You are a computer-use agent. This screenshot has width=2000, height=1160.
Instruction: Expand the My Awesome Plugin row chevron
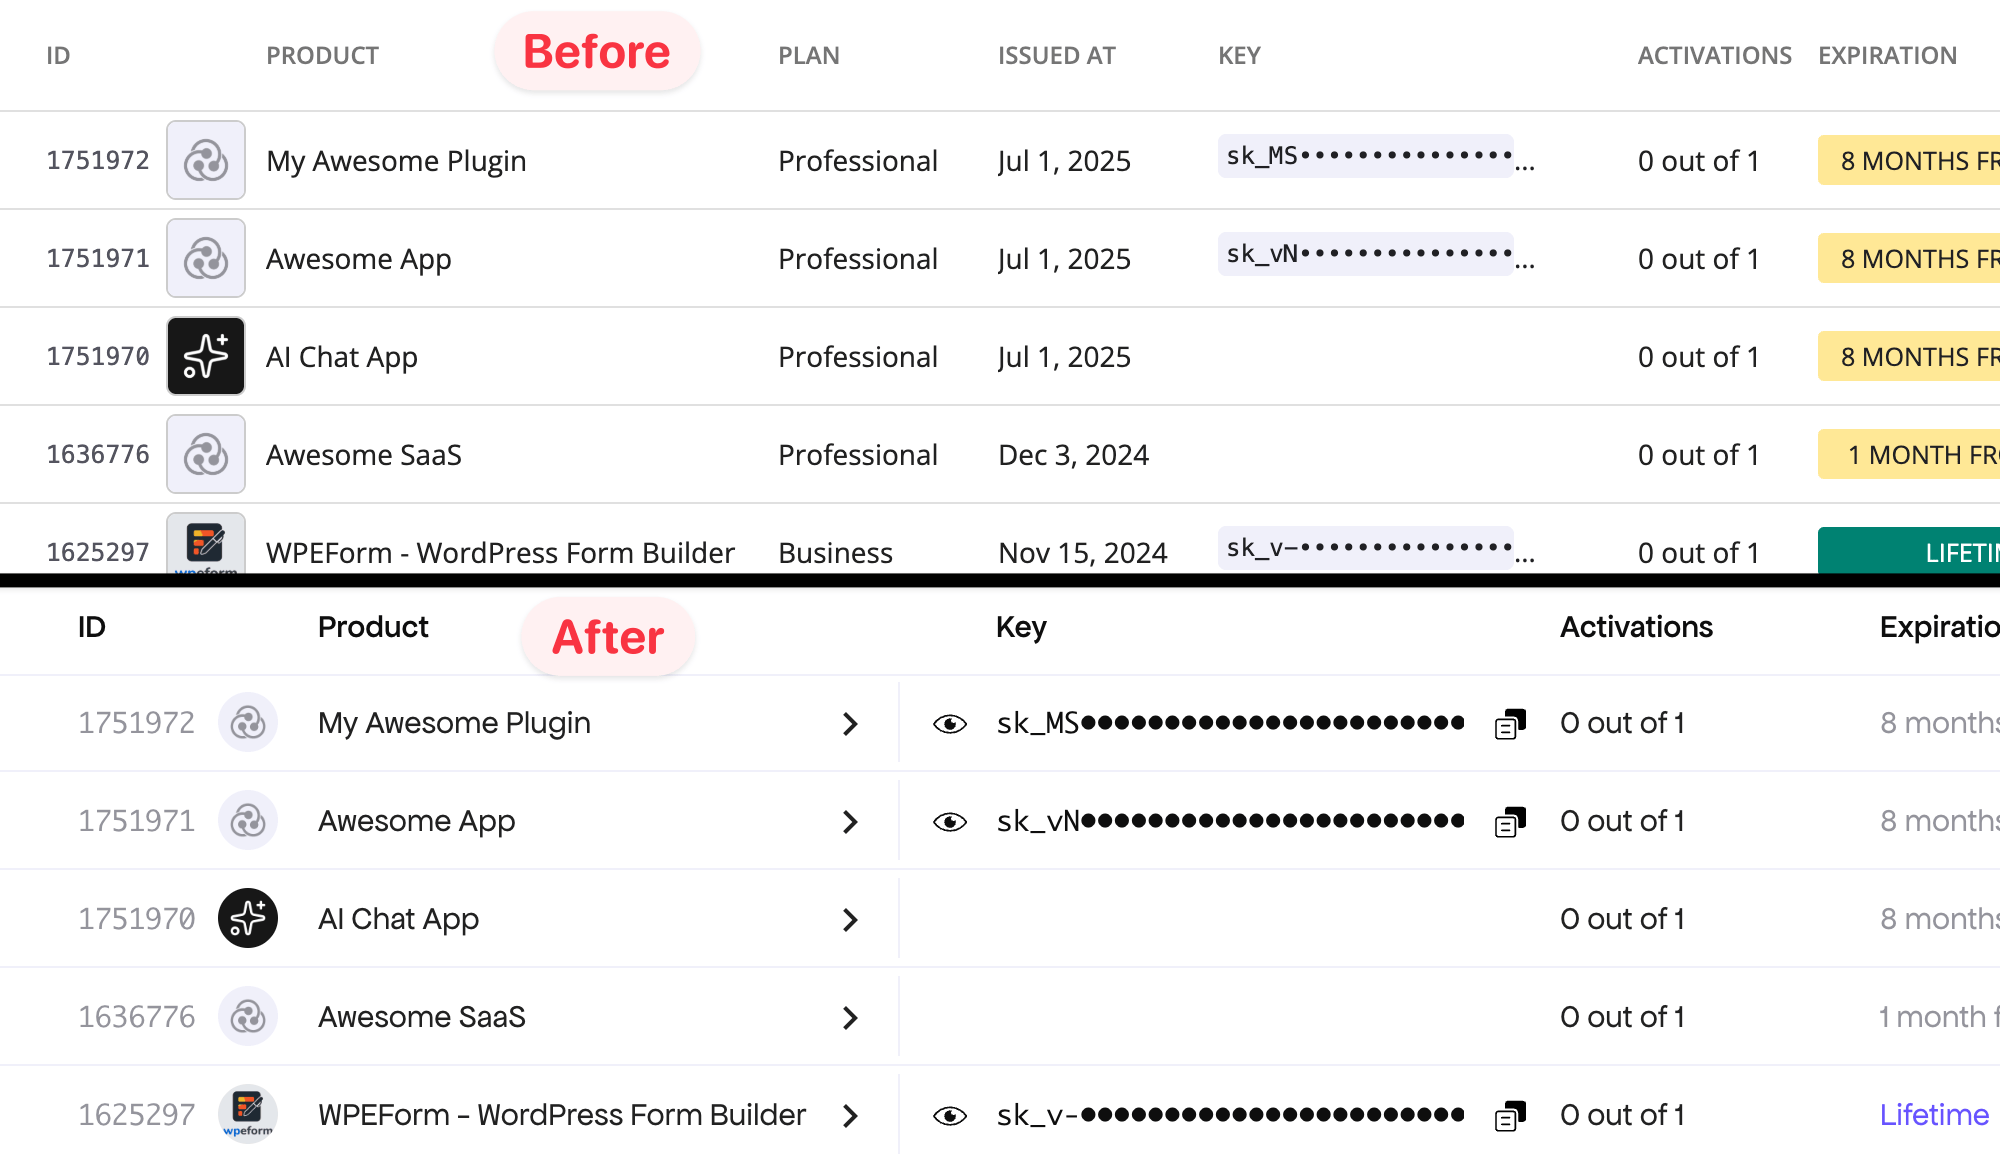(850, 724)
